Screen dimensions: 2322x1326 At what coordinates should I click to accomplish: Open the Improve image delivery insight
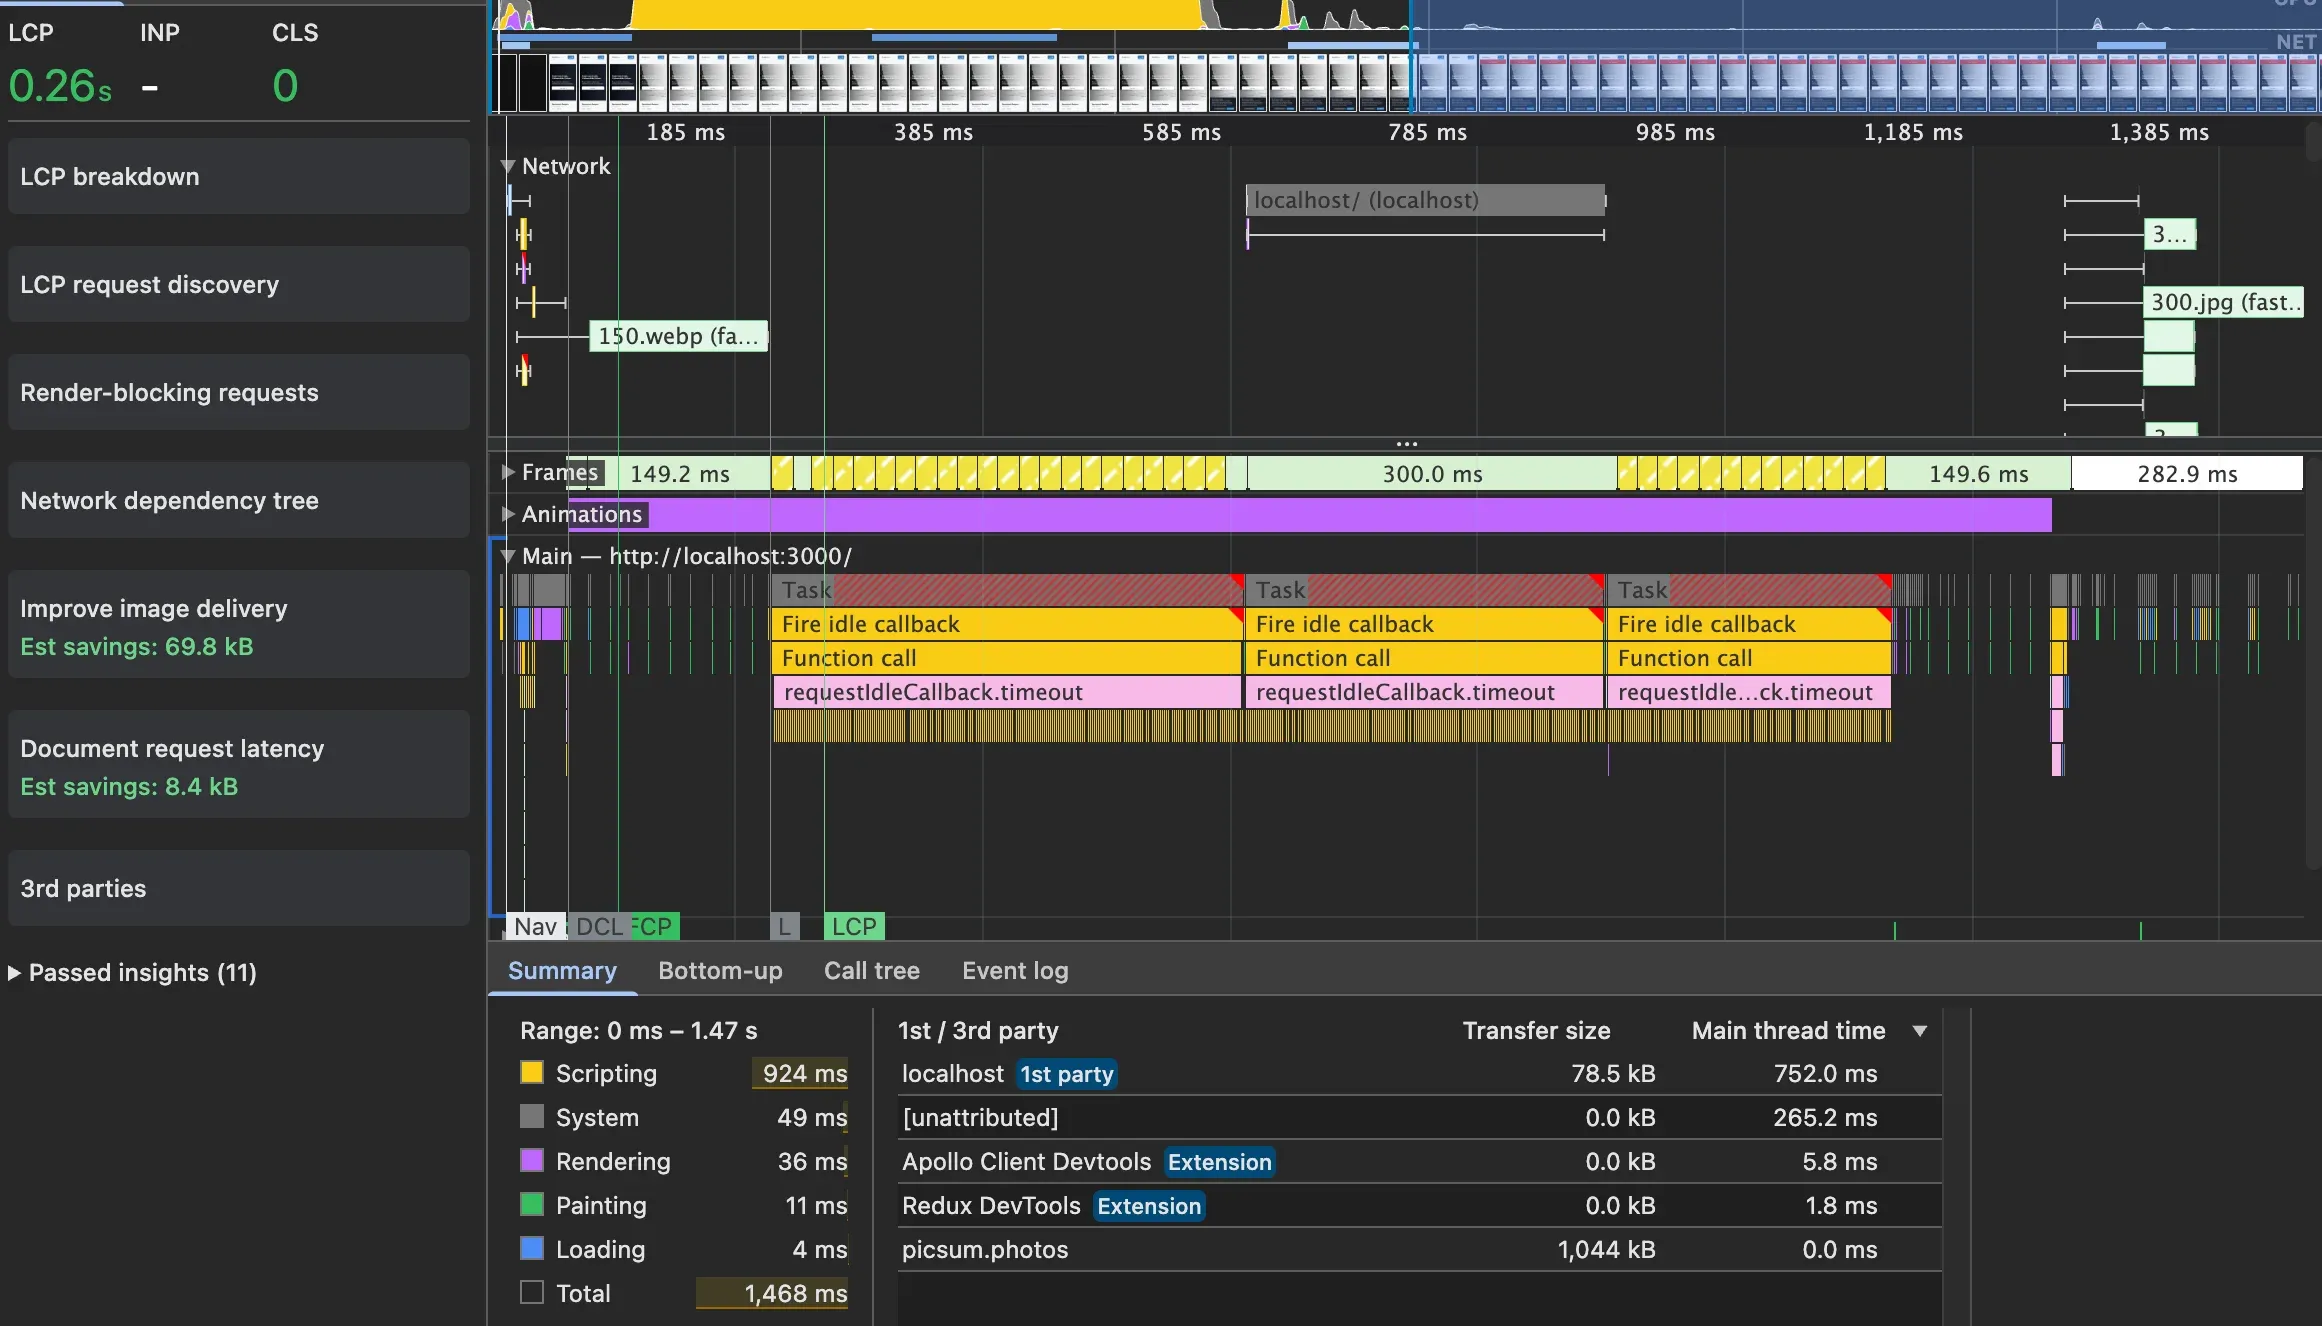(x=238, y=626)
